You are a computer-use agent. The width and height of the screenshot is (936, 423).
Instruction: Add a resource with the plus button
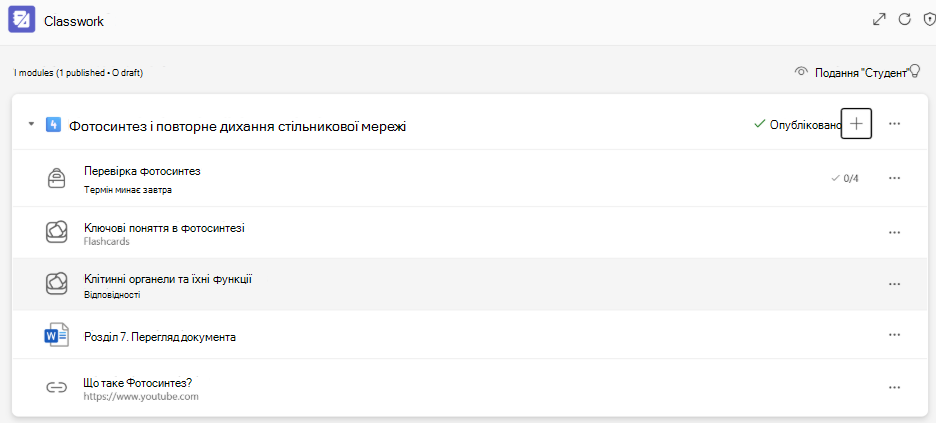click(856, 123)
